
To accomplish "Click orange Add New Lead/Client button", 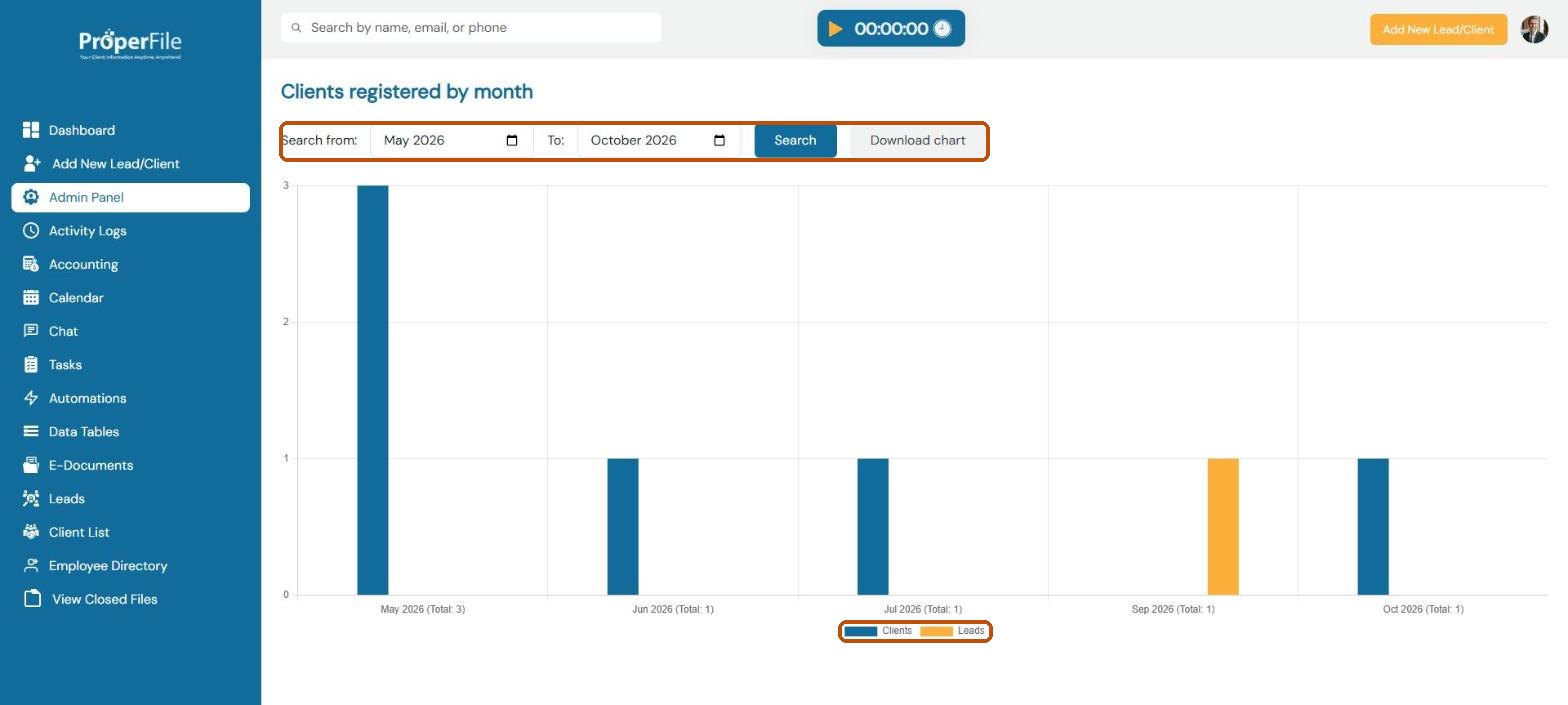I will tap(1438, 29).
